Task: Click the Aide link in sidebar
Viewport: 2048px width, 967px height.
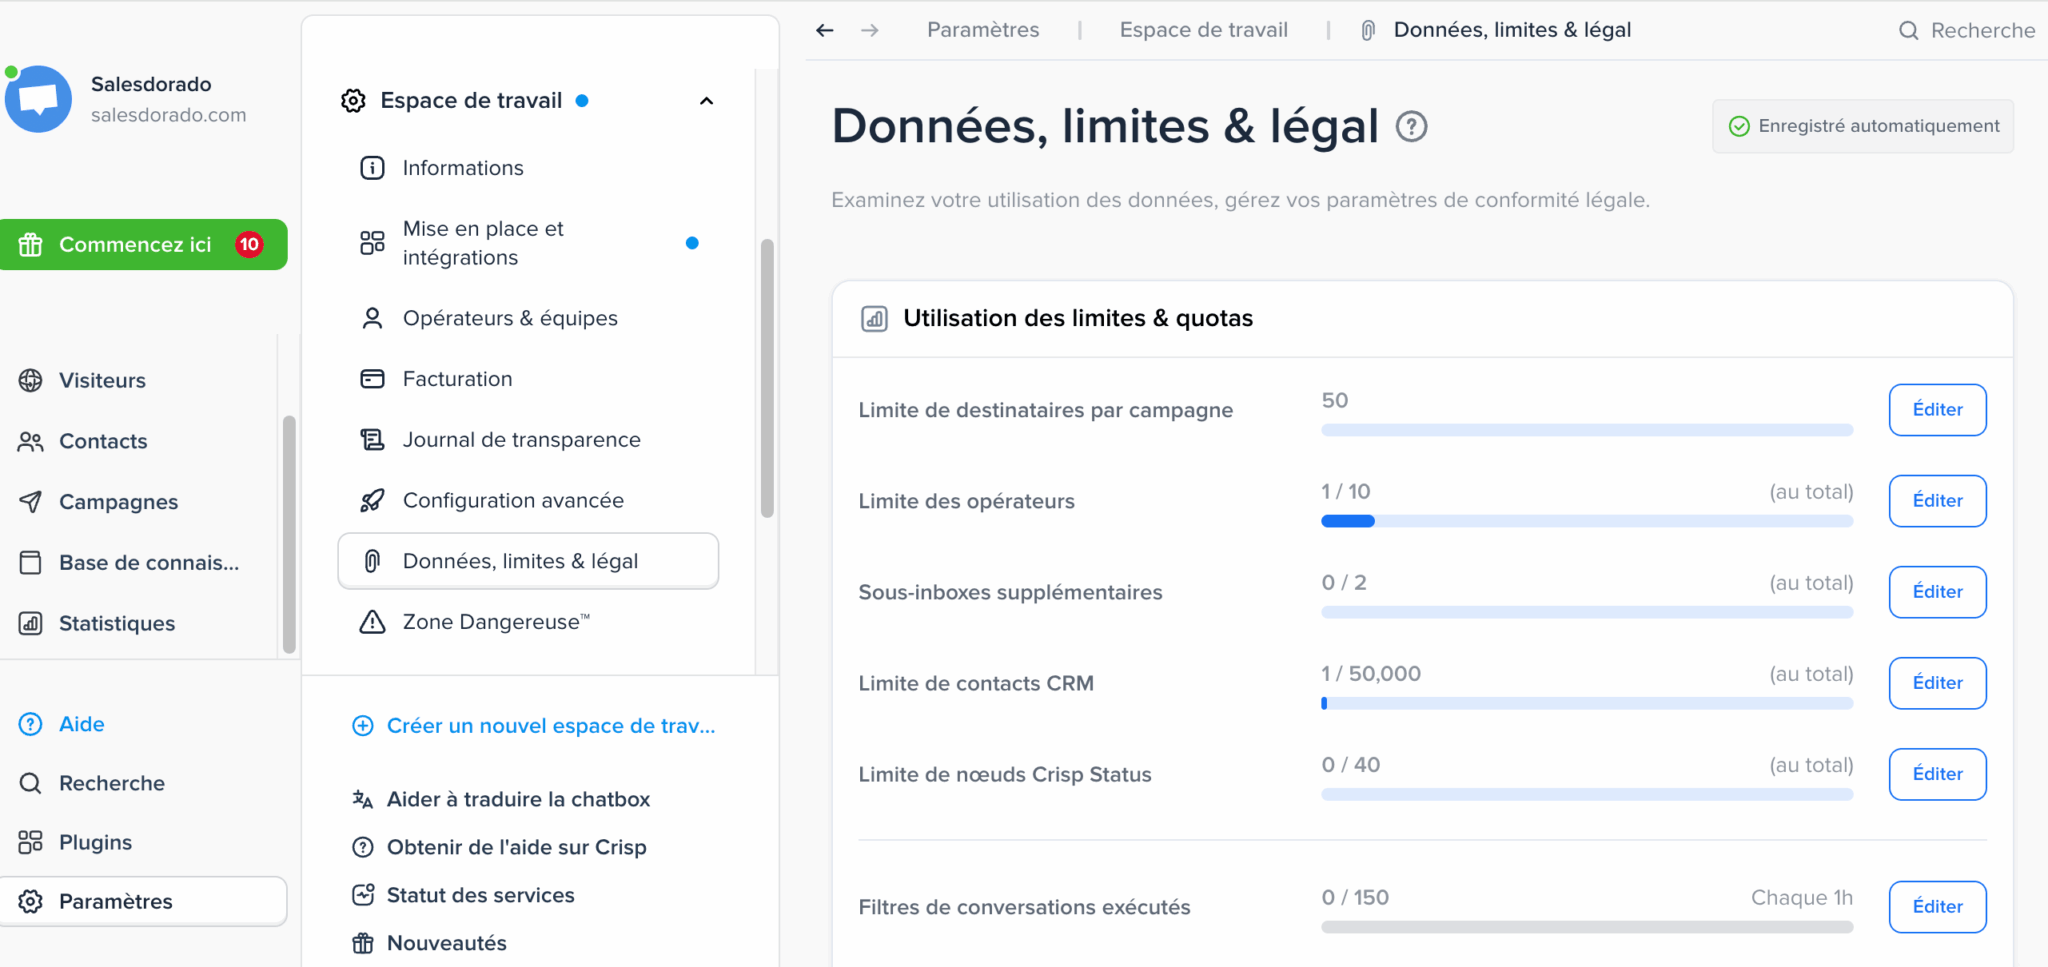Action: click(x=61, y=724)
